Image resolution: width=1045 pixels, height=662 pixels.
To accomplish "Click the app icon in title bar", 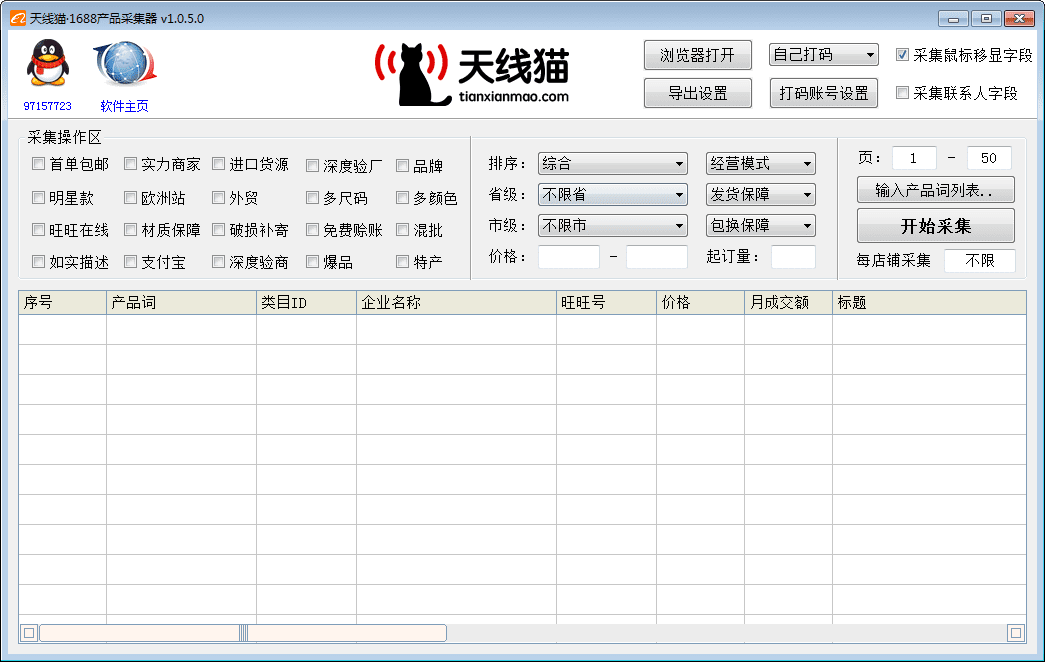I will (18, 18).
